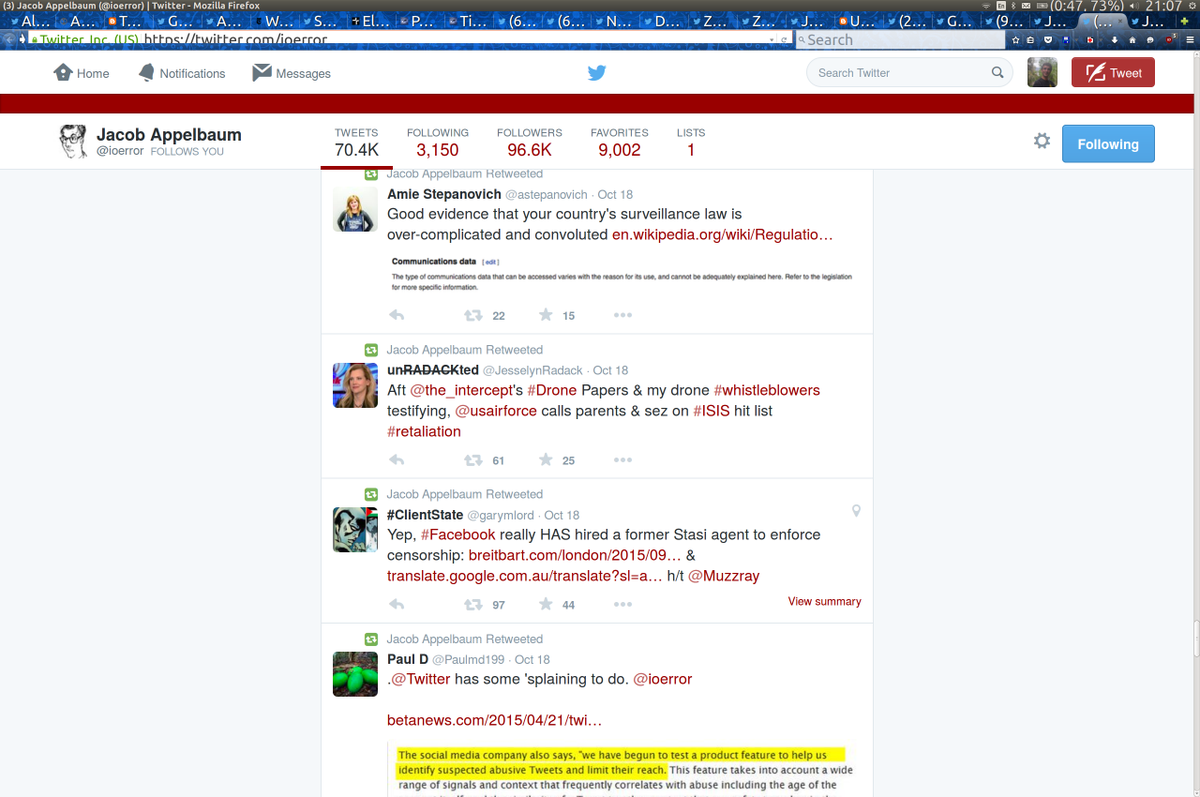Screen dimensions: 1200x797
Task: Open the mail indicator in system tray
Action: point(1026,6)
